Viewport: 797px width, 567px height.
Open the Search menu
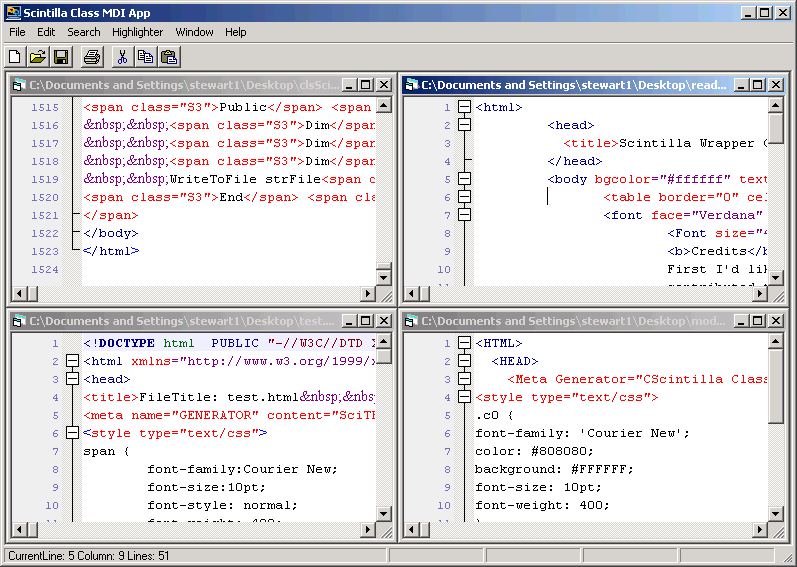83,32
